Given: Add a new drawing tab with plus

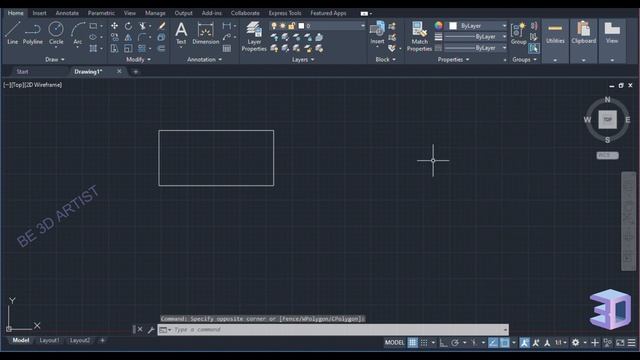Looking at the screenshot, I should (136, 72).
